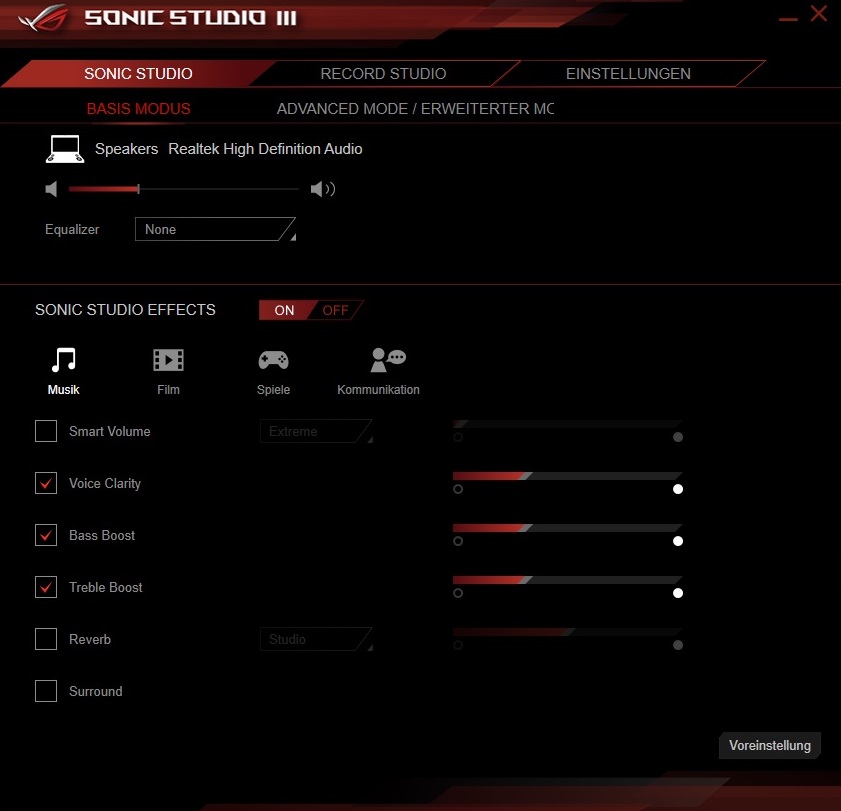Switch Sonic Studio Effects to OFF
The image size is (841, 811).
(336, 310)
